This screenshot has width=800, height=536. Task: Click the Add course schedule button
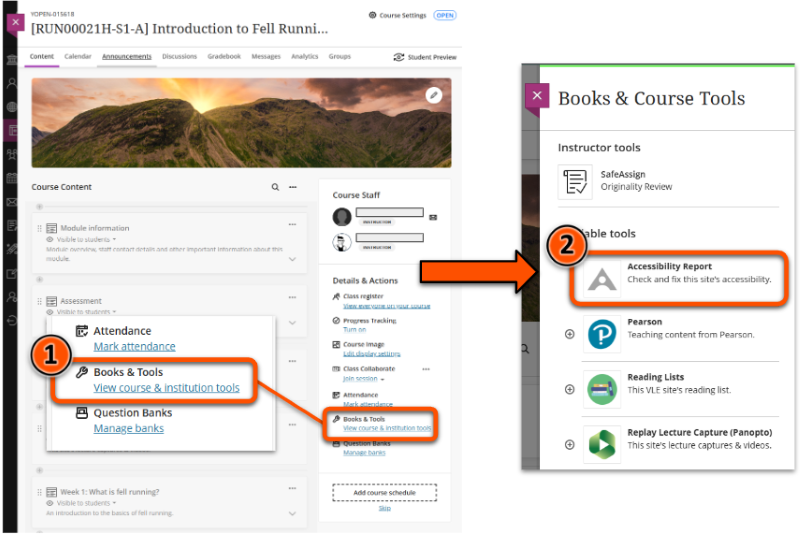pyautogui.click(x=384, y=492)
